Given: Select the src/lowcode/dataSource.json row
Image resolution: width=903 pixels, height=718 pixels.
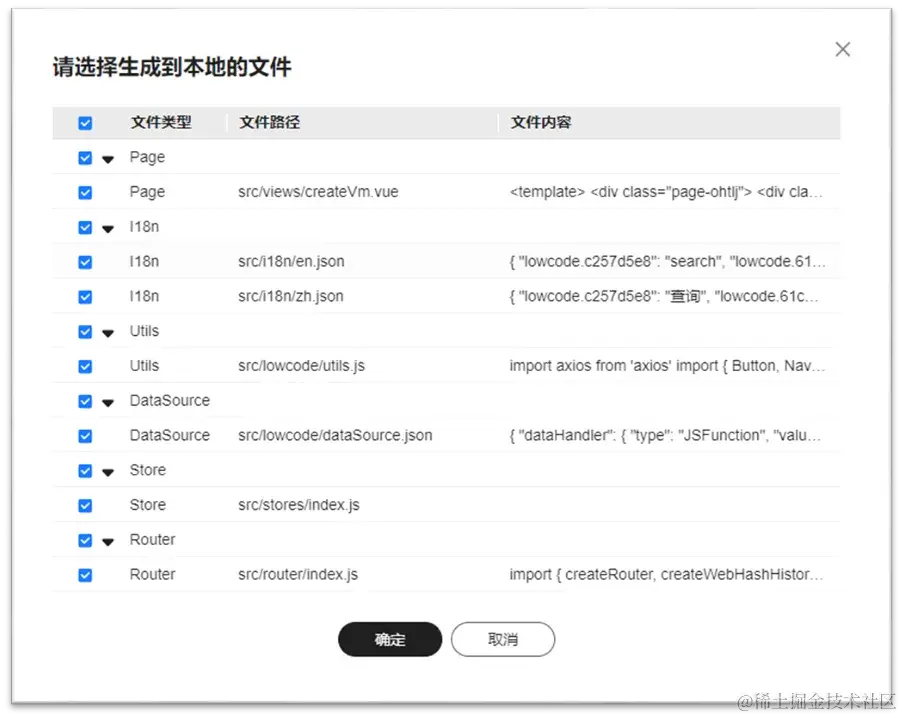Looking at the screenshot, I should click(335, 435).
